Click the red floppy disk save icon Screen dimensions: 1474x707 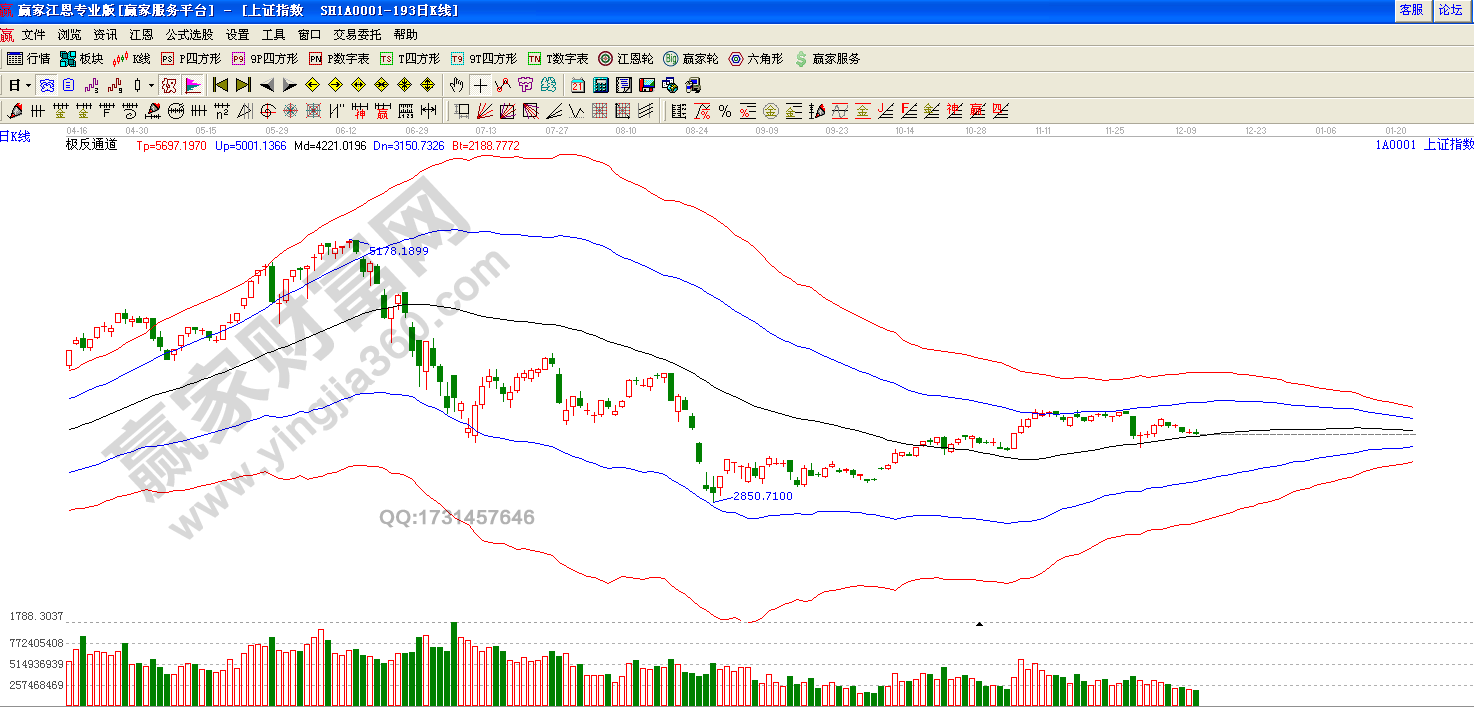[646, 85]
